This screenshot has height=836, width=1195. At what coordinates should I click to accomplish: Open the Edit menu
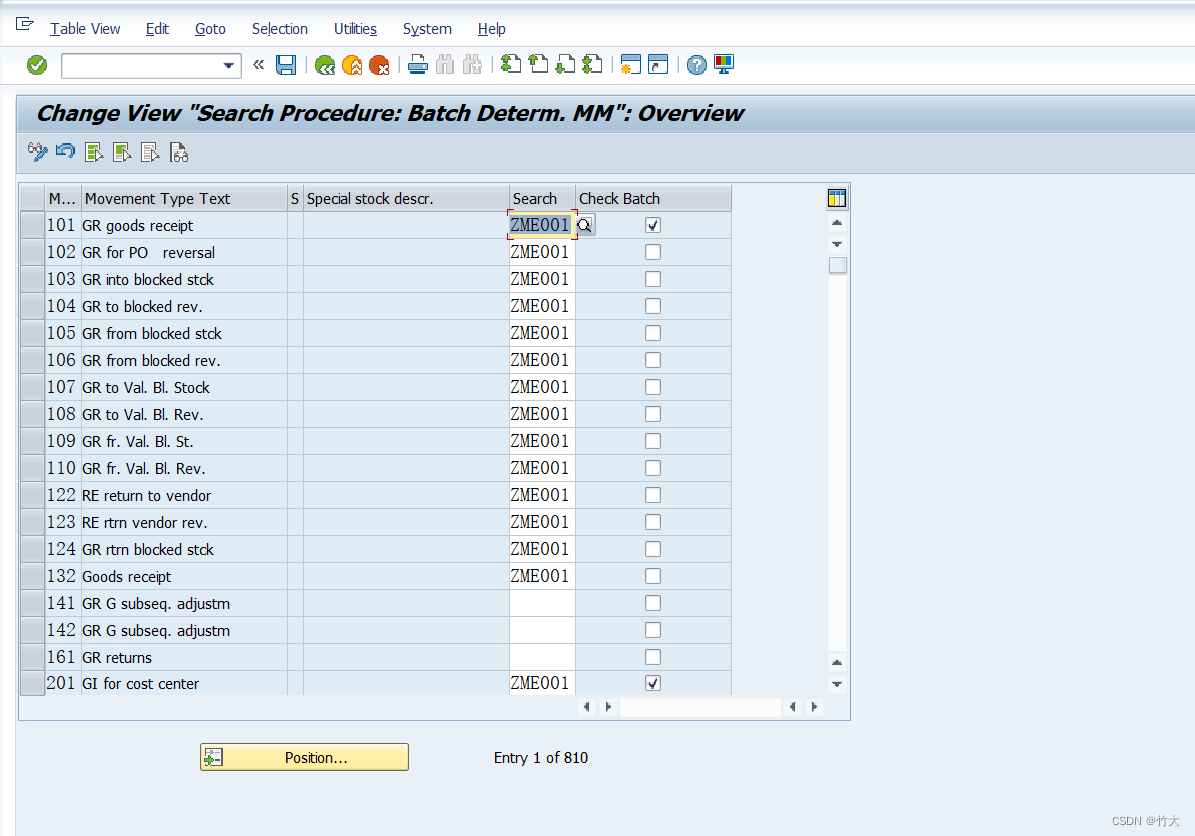coord(157,29)
